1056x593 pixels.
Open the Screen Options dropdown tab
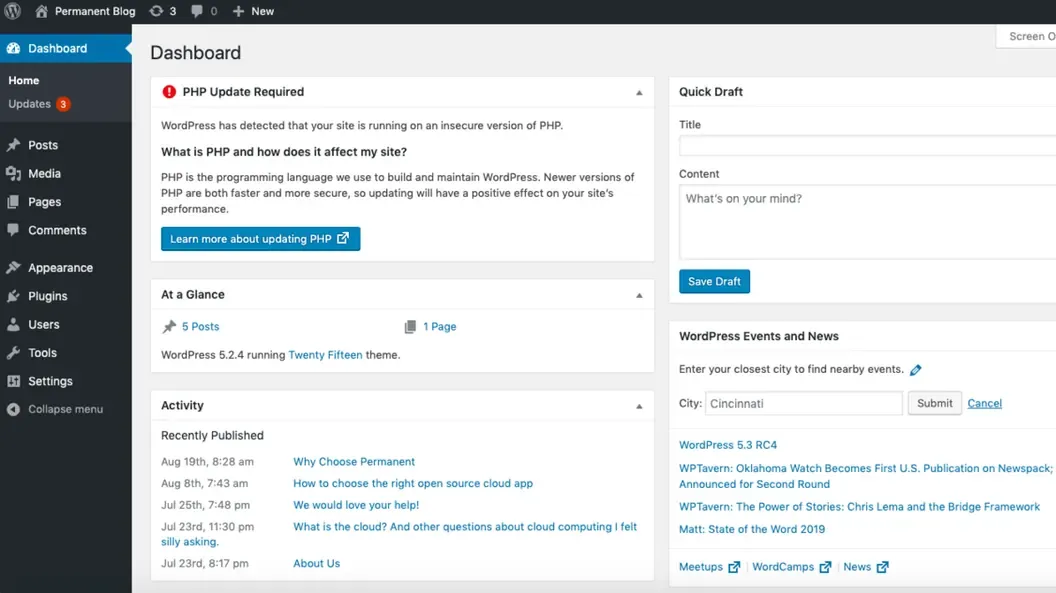pos(1026,36)
